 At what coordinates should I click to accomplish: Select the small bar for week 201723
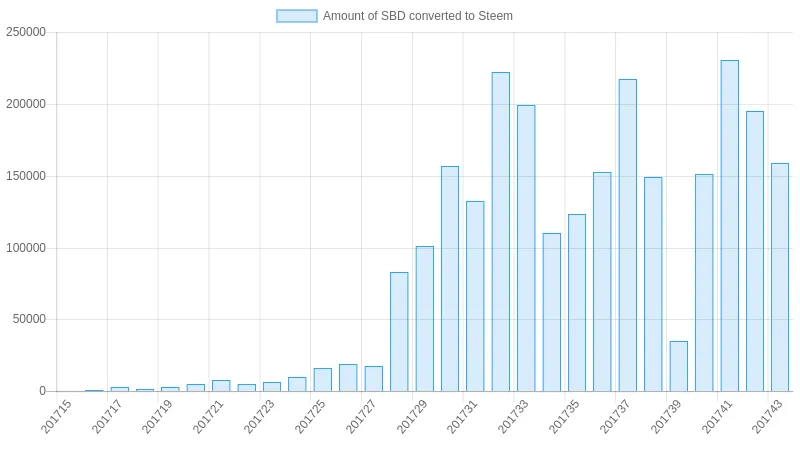[272, 387]
